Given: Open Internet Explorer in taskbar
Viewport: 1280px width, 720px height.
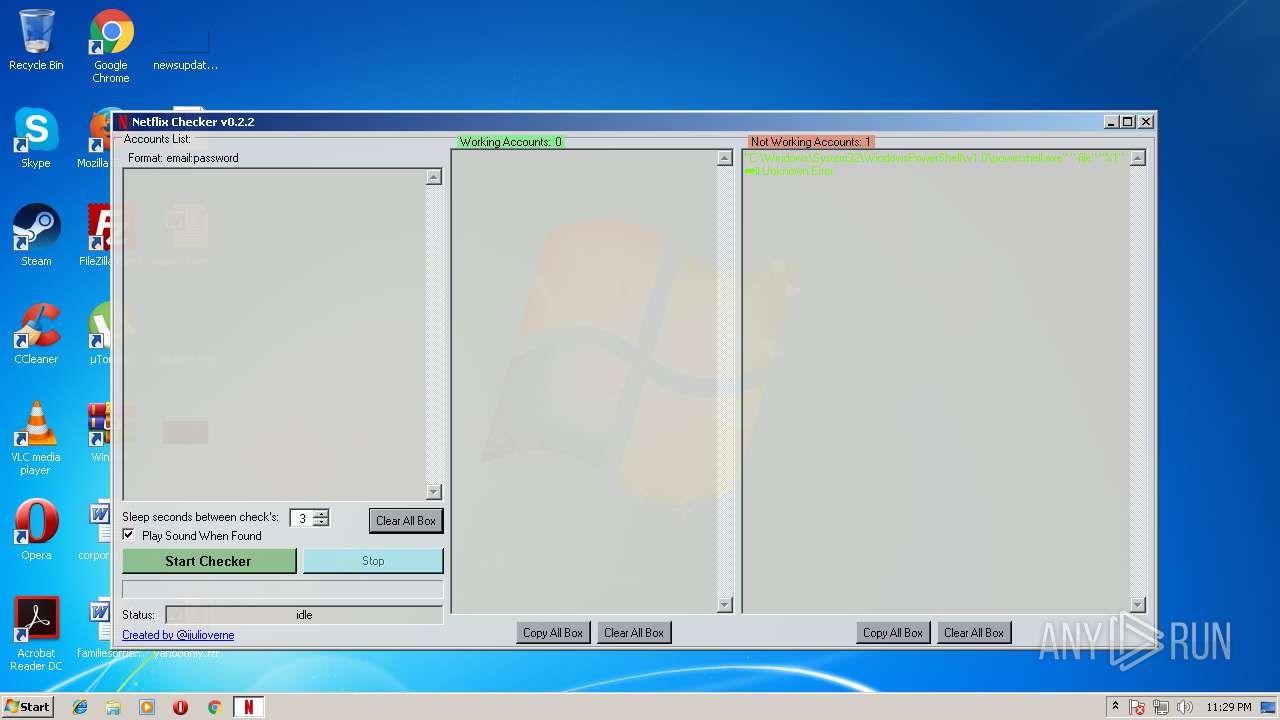Looking at the screenshot, I should point(80,707).
